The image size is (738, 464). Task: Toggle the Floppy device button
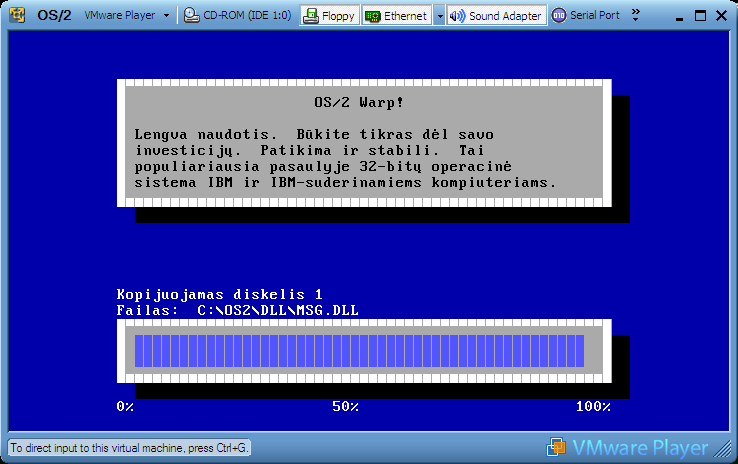(x=329, y=16)
